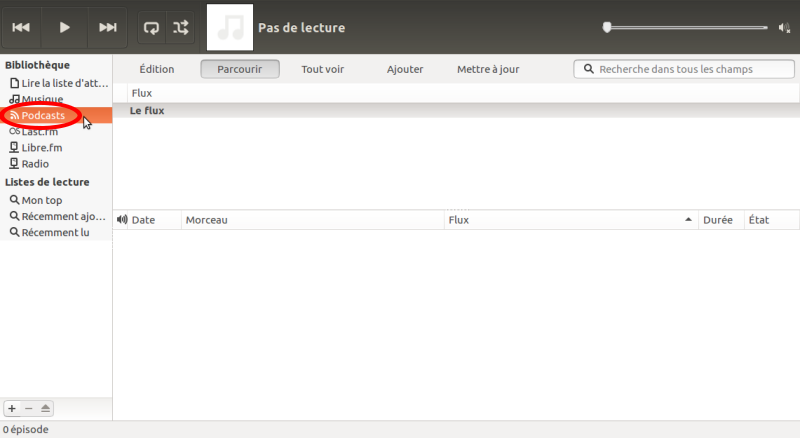Click the previous track button
800x438 pixels.
(21, 28)
